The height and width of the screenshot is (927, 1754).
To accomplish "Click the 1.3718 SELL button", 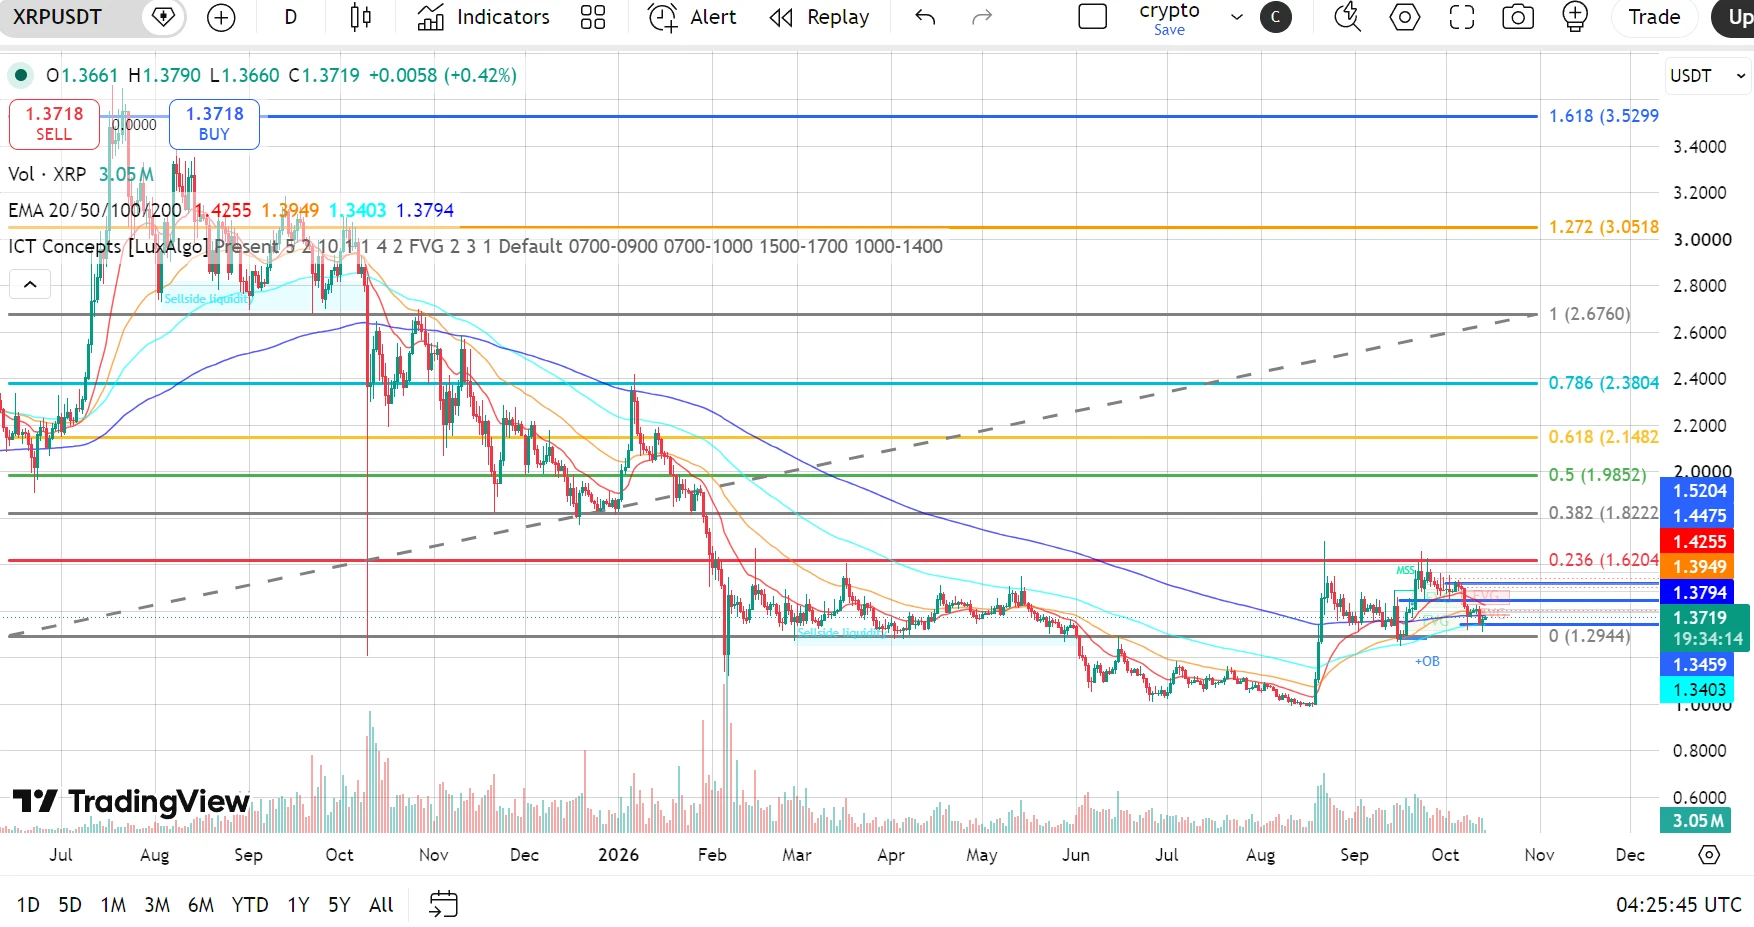I will tap(54, 124).
